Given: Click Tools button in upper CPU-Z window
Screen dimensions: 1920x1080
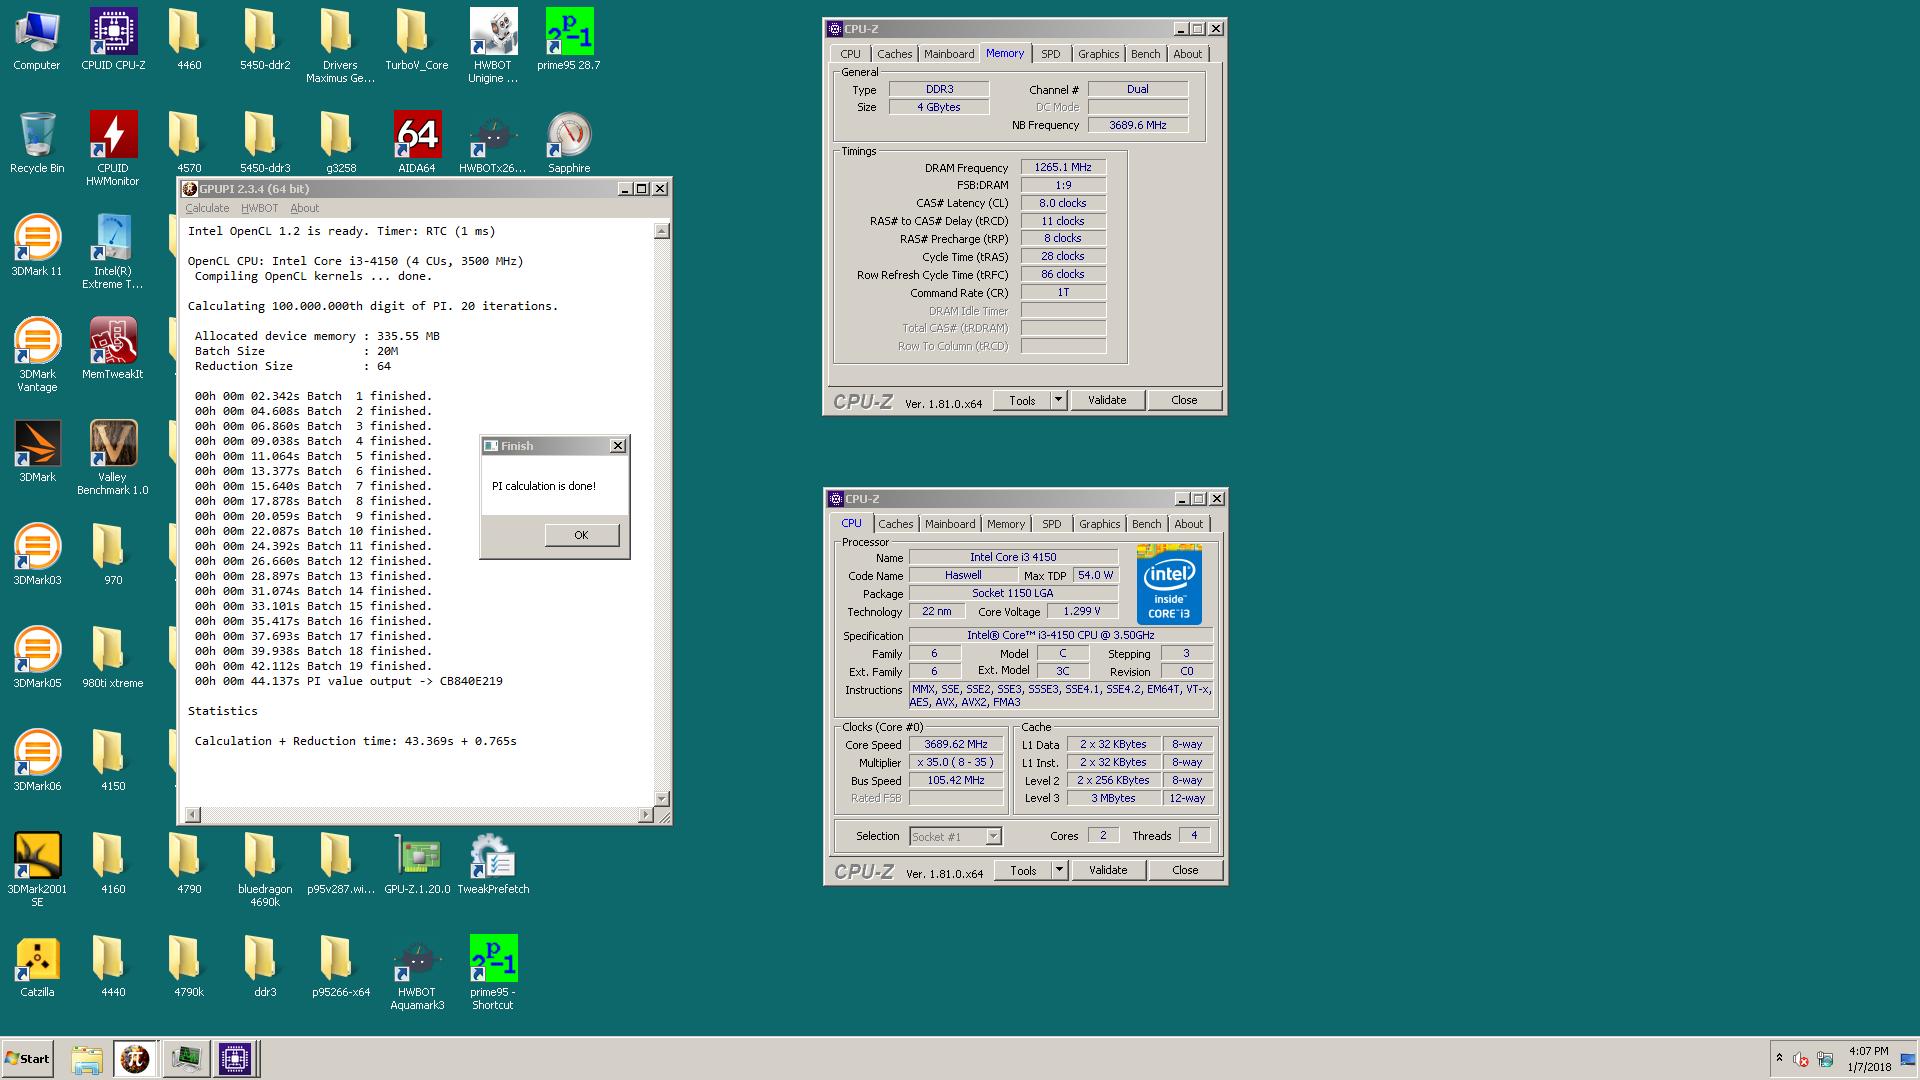Looking at the screenshot, I should click(1022, 400).
